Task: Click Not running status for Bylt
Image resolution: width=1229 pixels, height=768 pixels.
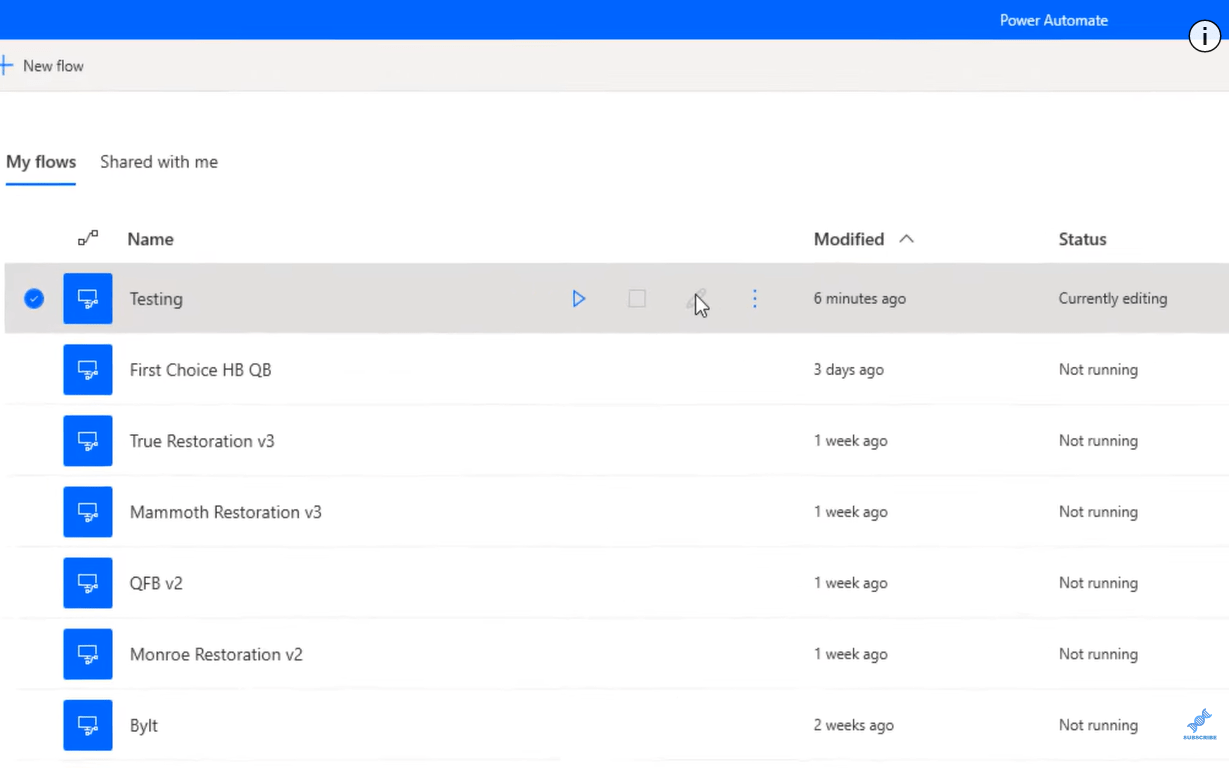Action: (x=1098, y=725)
